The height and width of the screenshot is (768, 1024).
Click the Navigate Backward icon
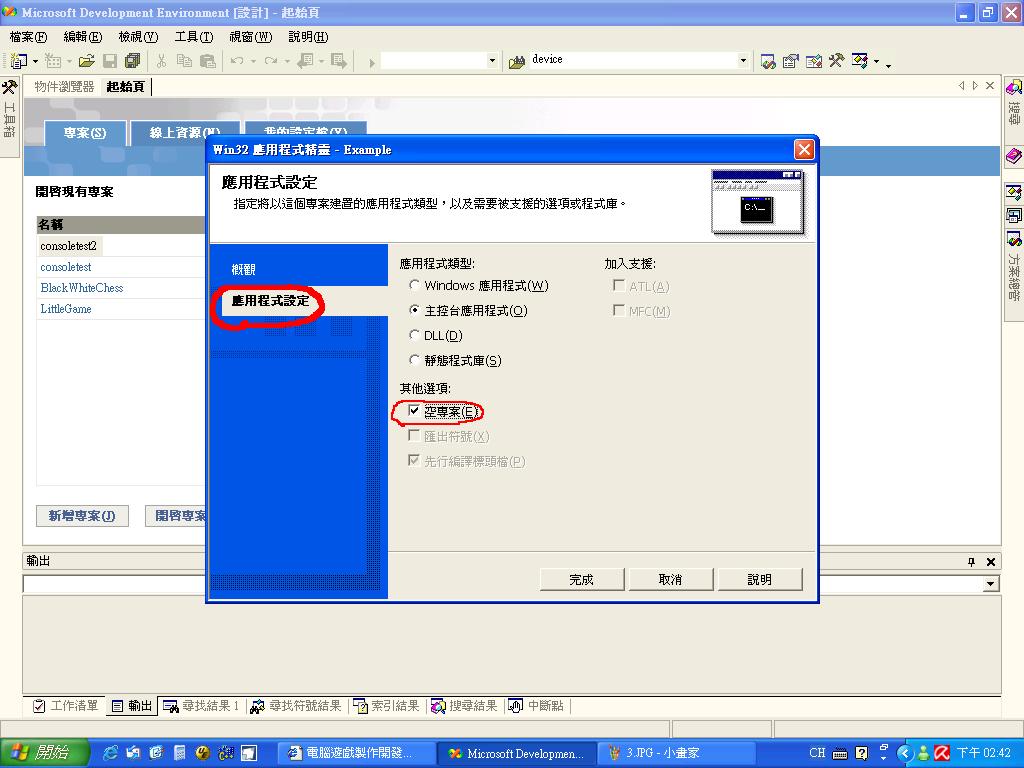[x=304, y=61]
